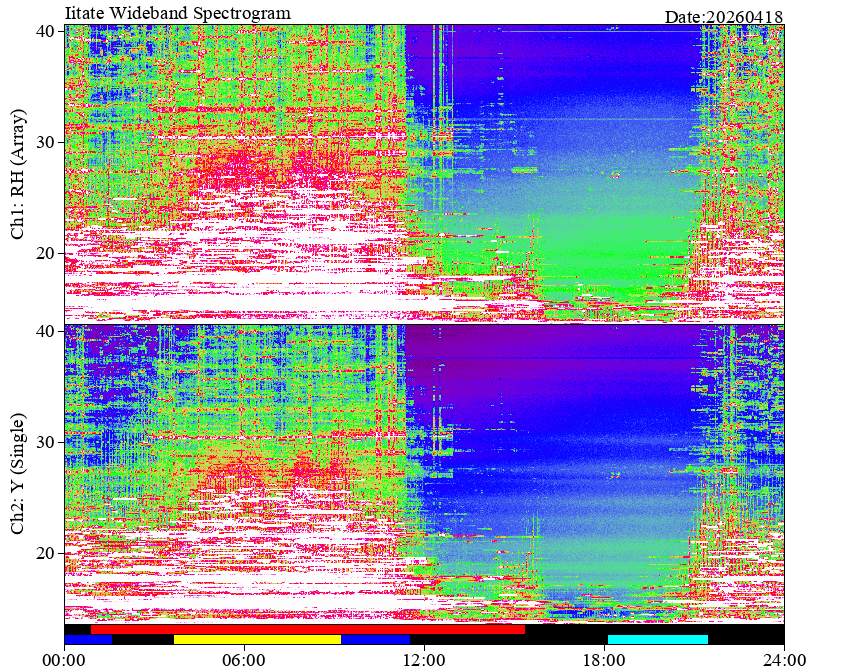Viewport: 848px width, 668px height.
Task: Click the 'Ch2: Y (Single)' axis label
Action: click(x=18, y=474)
